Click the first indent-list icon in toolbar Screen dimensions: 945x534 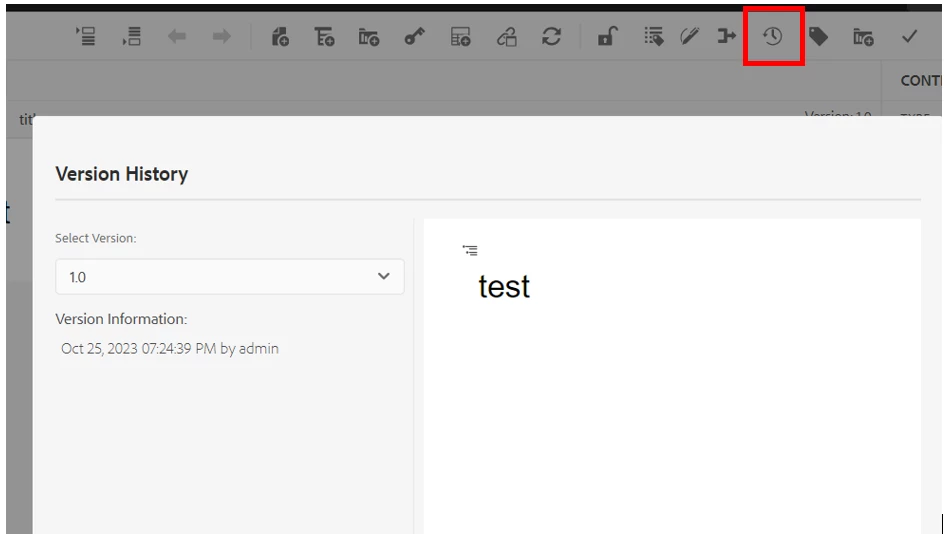86,36
